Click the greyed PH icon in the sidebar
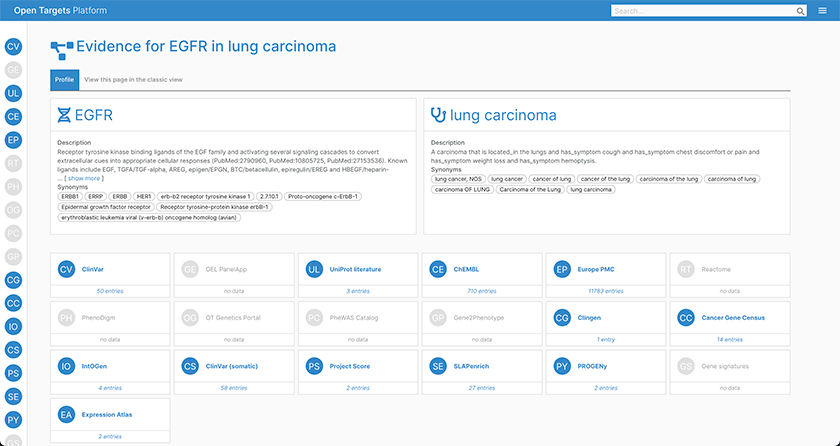The width and height of the screenshot is (840, 446). pos(13,187)
